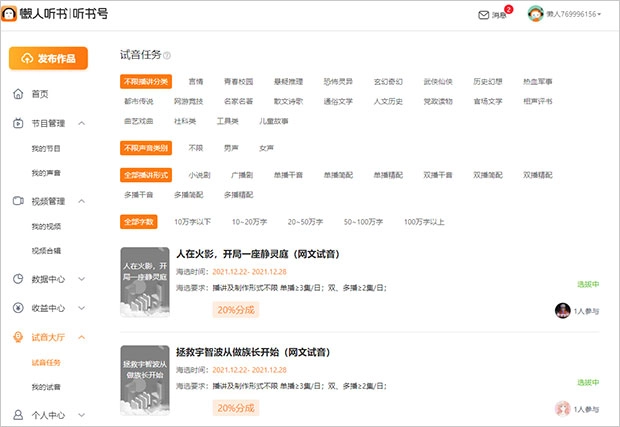The height and width of the screenshot is (427, 620).
Task: Select the 男声 voice filter
Action: pyautogui.click(x=231, y=148)
